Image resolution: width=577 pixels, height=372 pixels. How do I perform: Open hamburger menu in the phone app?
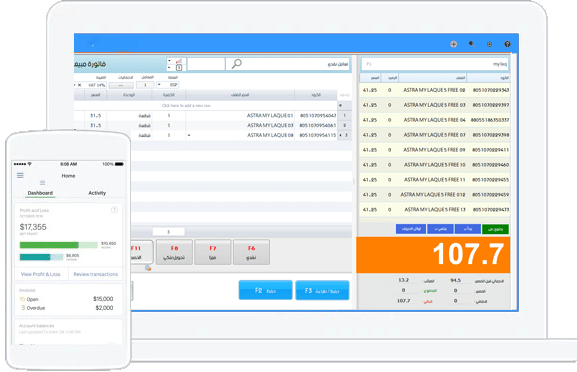tap(20, 175)
